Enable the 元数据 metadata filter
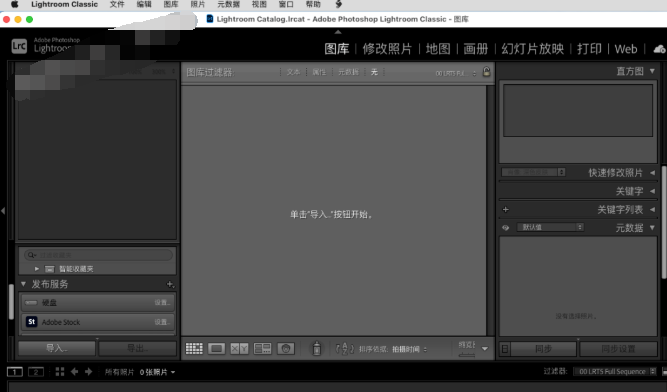This screenshot has height=392, width=667. point(348,72)
